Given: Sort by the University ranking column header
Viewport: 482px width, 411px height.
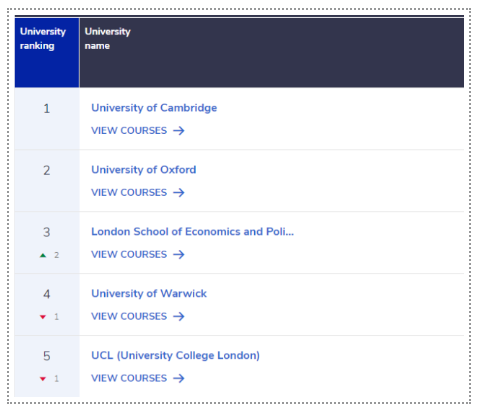Looking at the screenshot, I should tap(47, 52).
